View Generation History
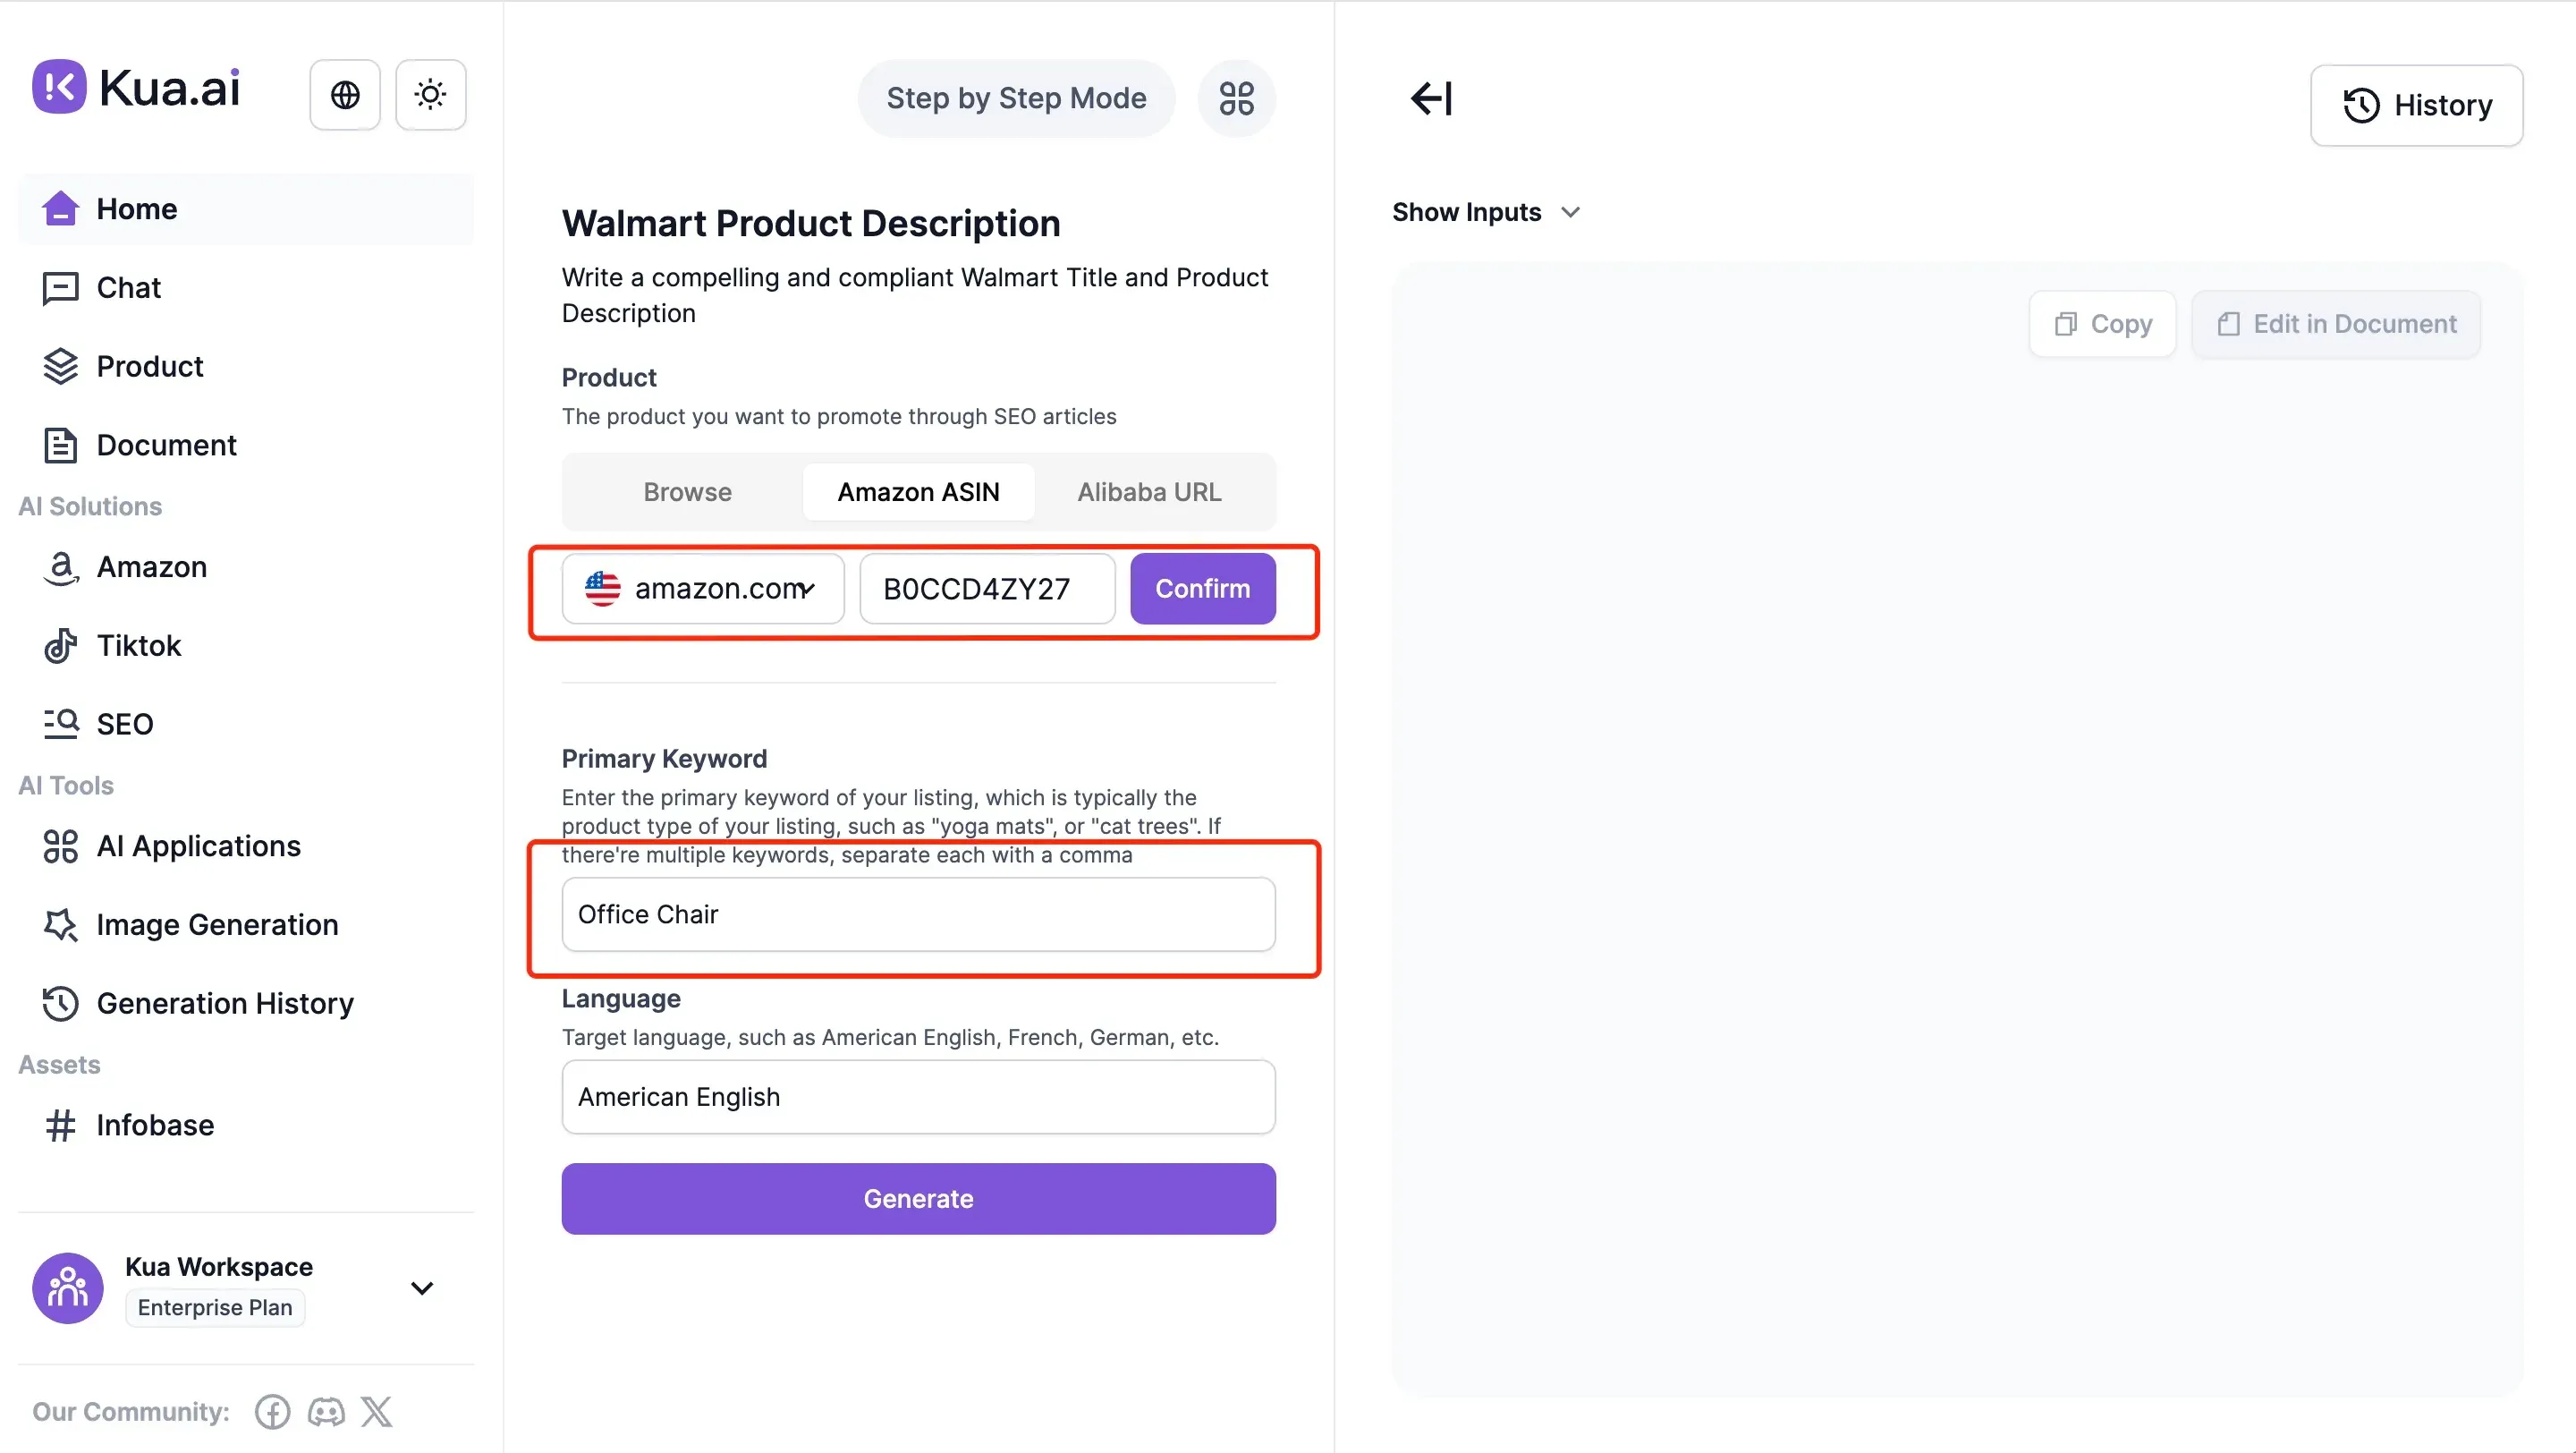Screen dimensions: 2576x1453 (246, 1003)
